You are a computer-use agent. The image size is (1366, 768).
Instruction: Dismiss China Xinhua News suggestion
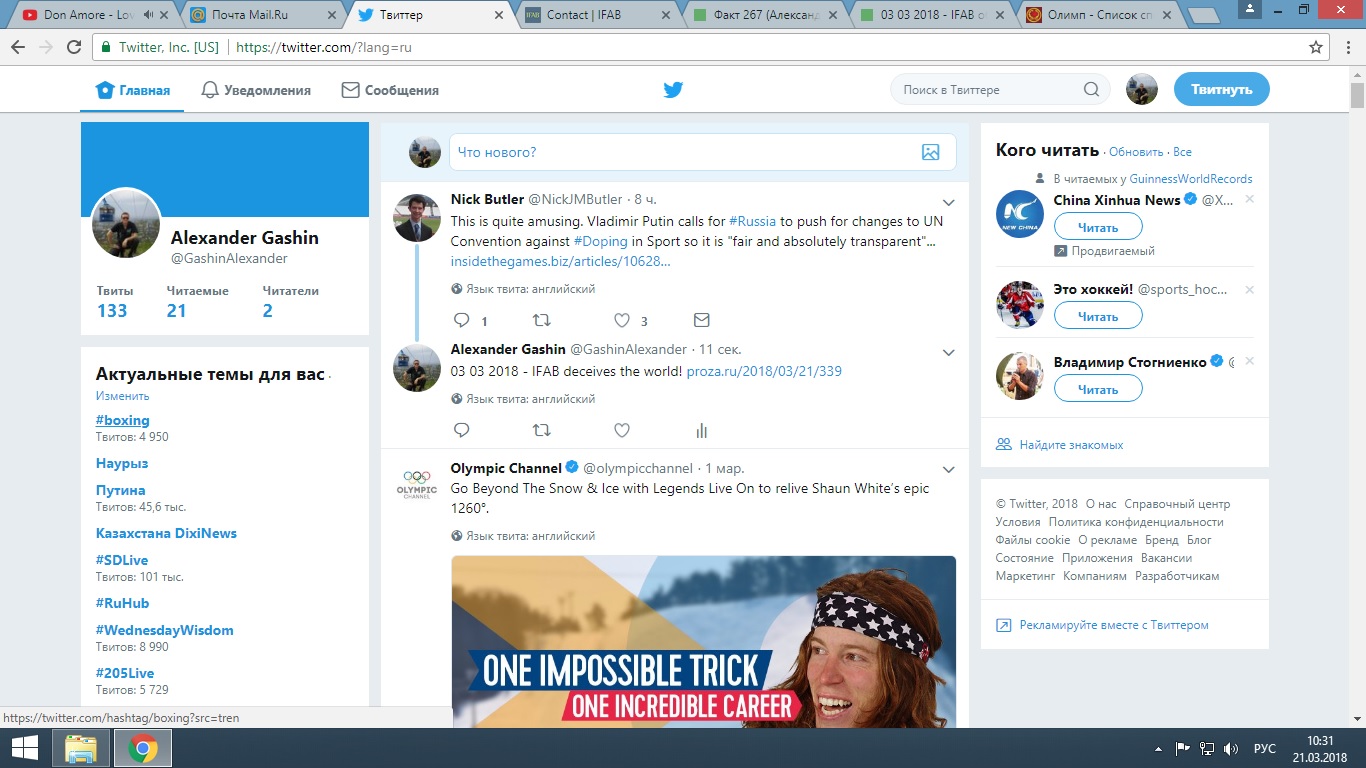[x=1249, y=199]
